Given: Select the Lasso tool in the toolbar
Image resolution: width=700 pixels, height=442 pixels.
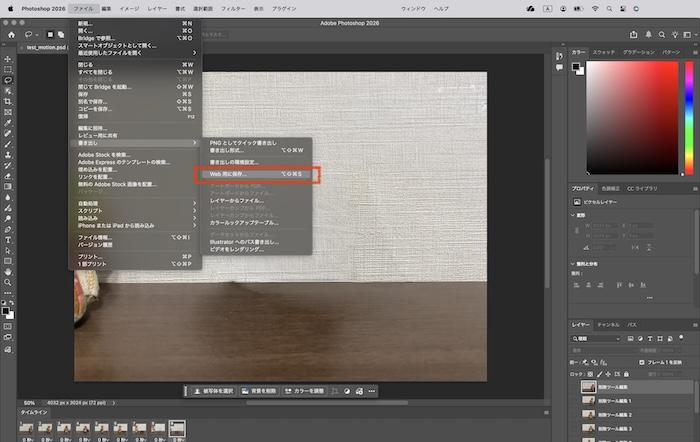Looking at the screenshot, I should coord(8,80).
